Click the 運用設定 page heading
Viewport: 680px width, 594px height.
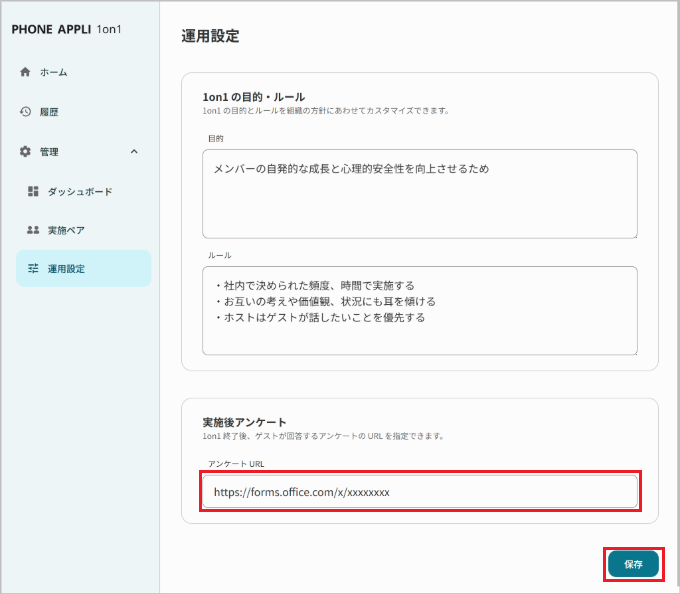(x=210, y=36)
